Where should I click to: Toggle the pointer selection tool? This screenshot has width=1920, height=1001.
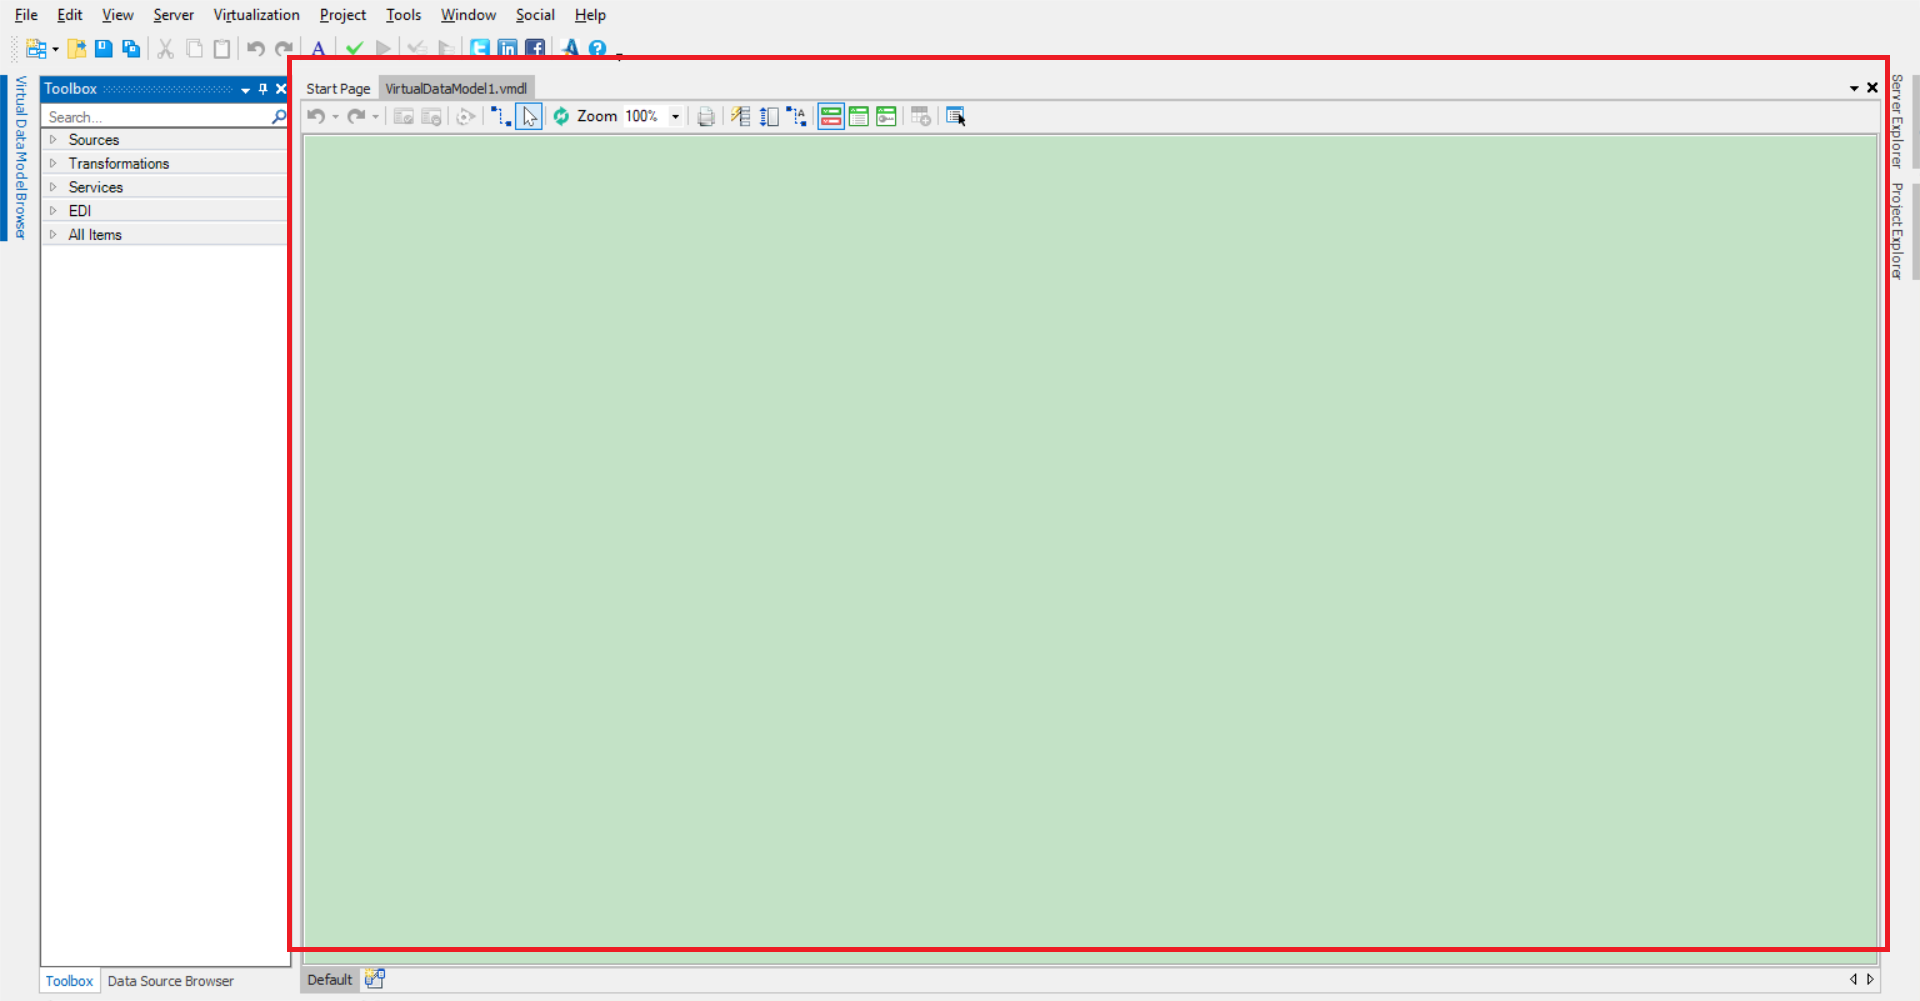(x=529, y=117)
